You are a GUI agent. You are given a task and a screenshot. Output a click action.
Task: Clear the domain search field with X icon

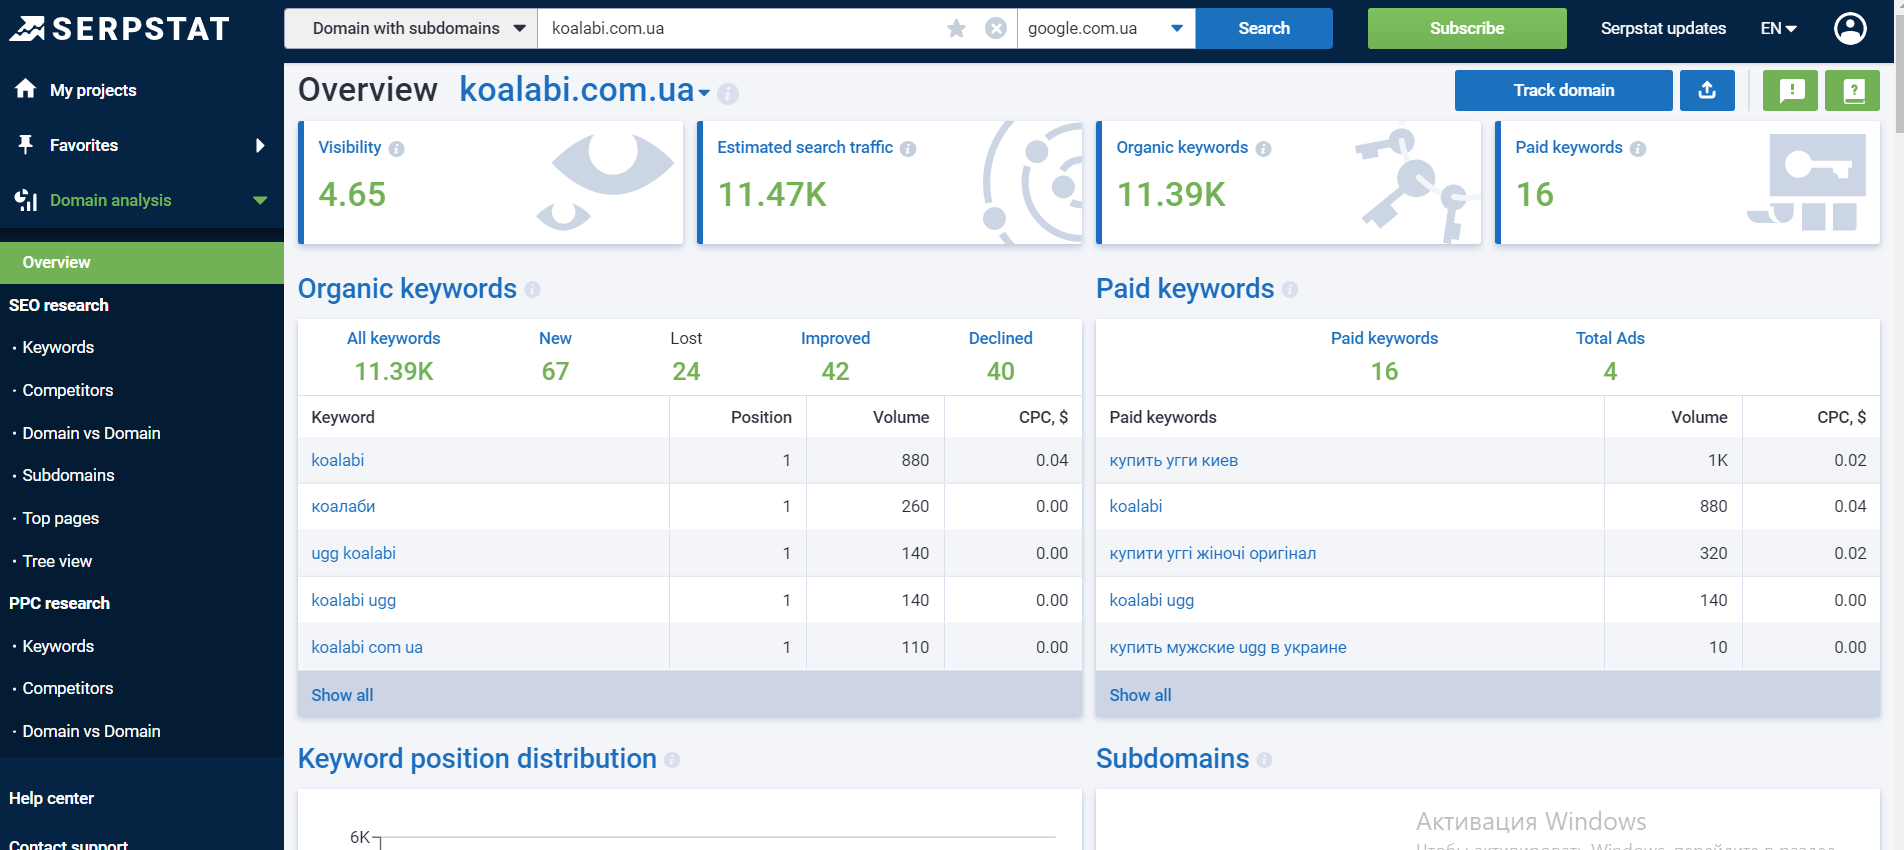click(996, 28)
